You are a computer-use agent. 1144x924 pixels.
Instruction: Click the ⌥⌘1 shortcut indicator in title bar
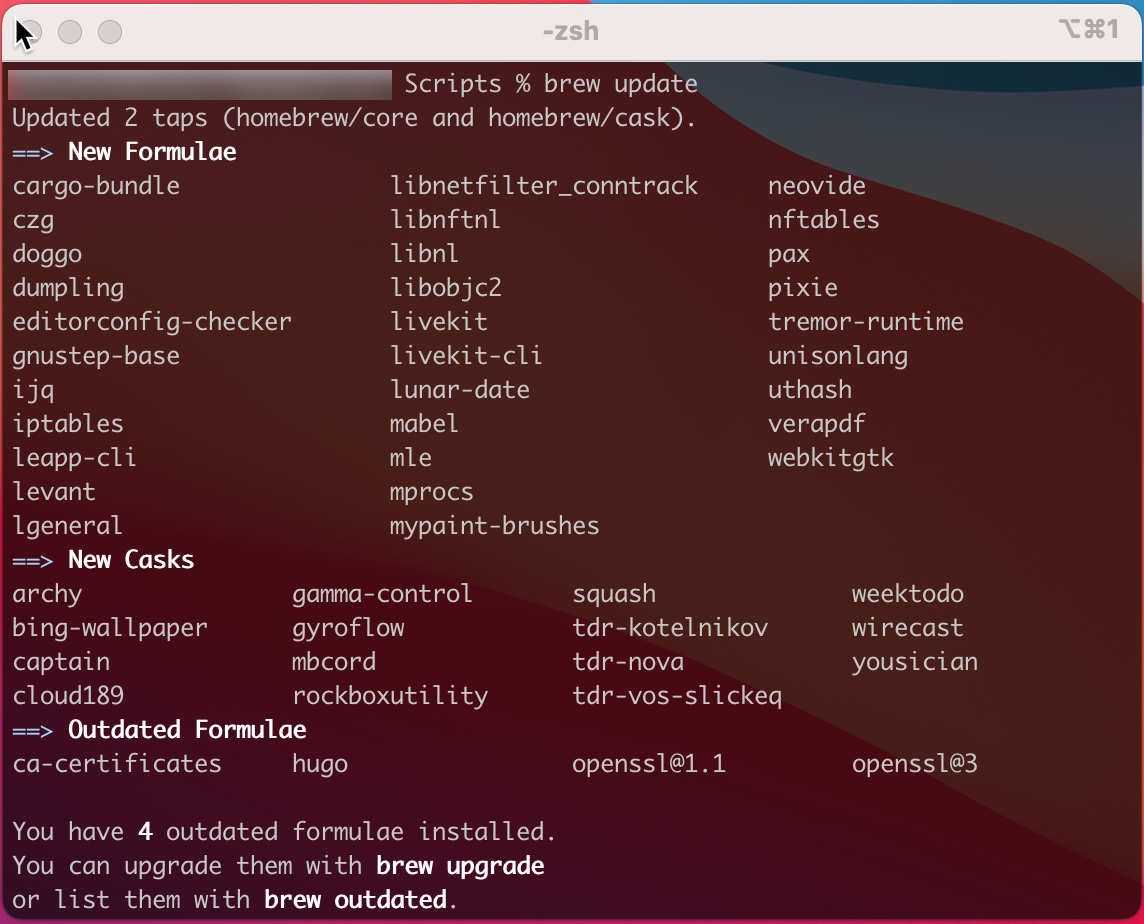point(1088,30)
